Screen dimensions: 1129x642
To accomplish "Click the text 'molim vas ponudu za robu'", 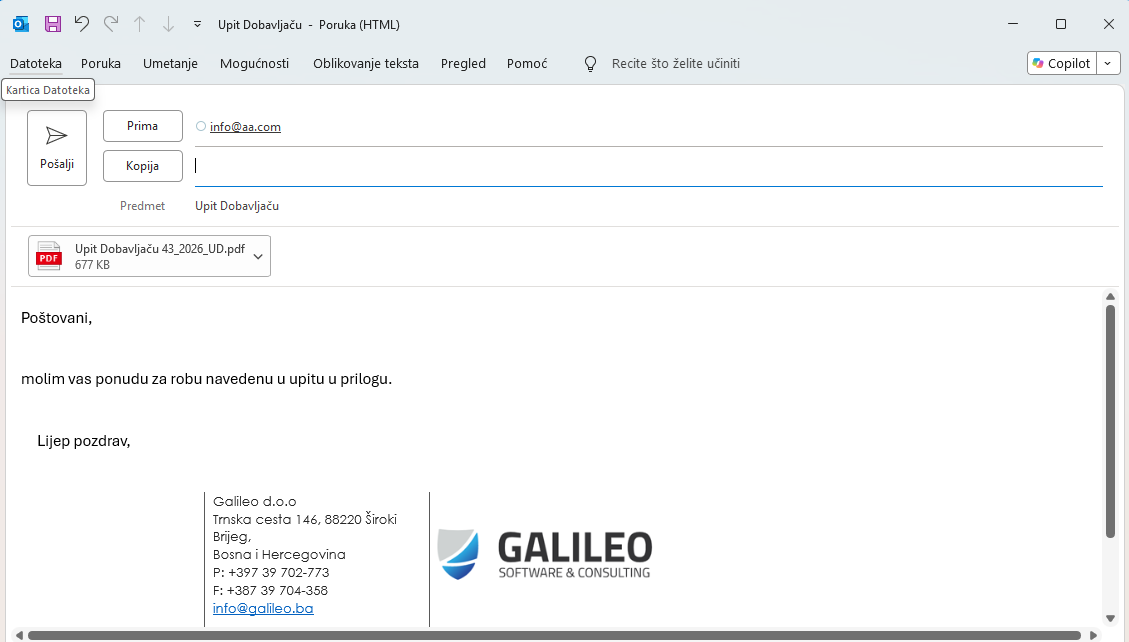I will tap(112, 379).
